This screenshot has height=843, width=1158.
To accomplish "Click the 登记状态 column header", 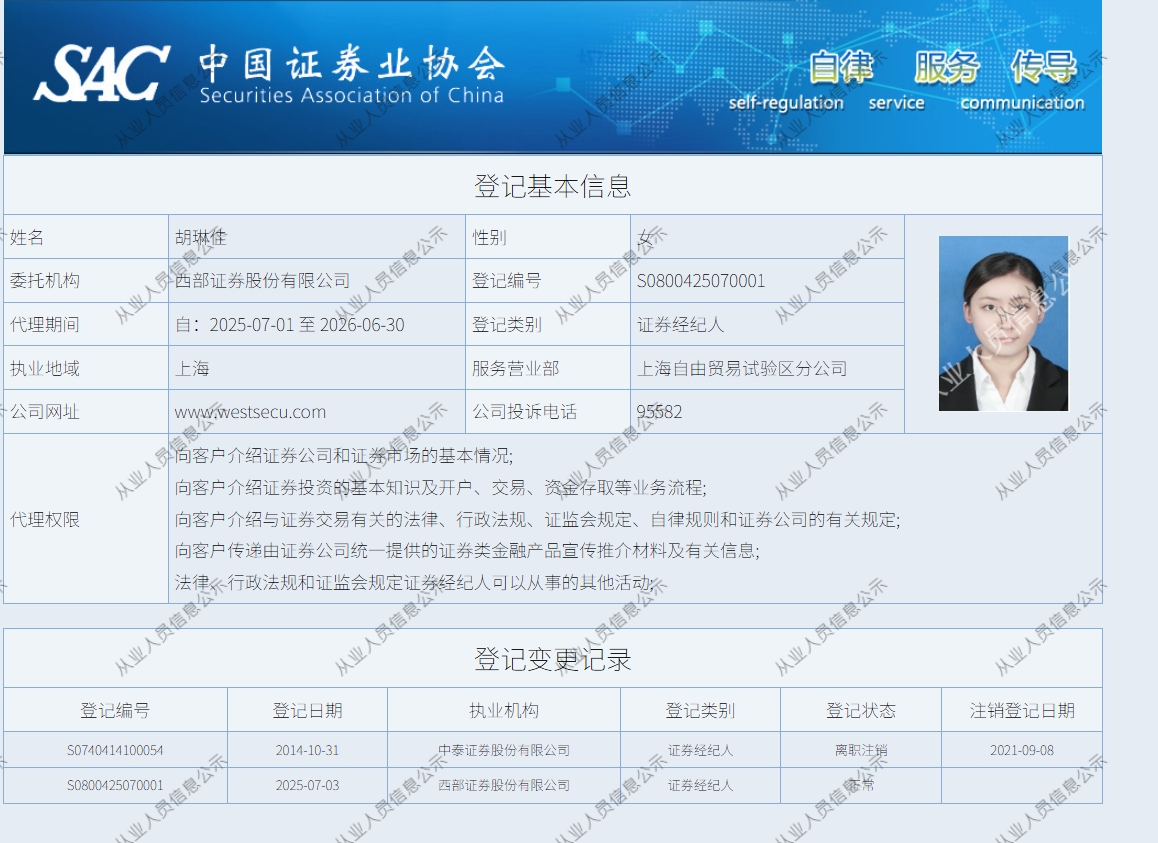I will click(860, 711).
